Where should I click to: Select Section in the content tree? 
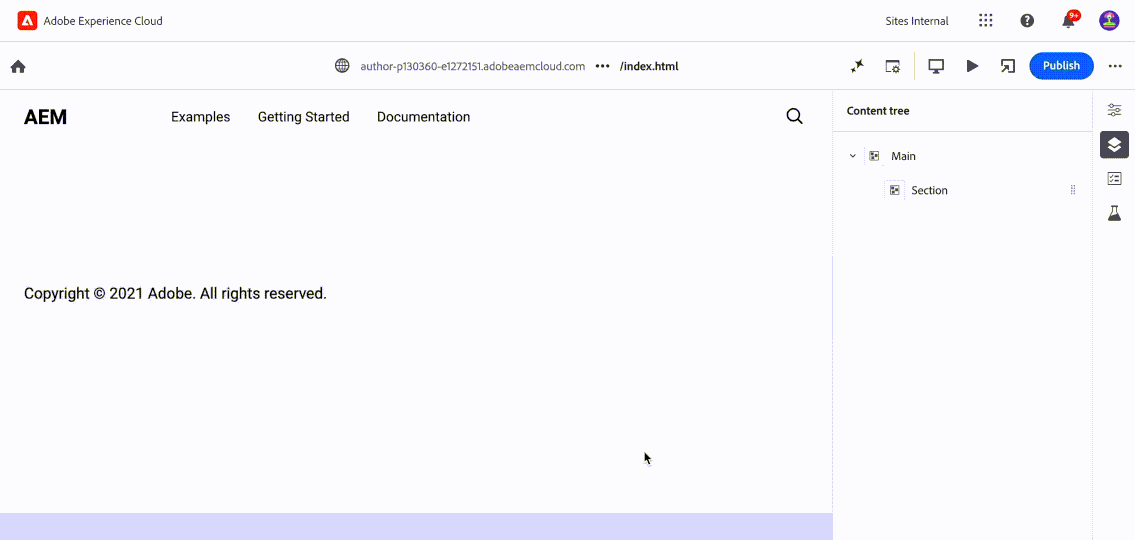click(x=929, y=190)
